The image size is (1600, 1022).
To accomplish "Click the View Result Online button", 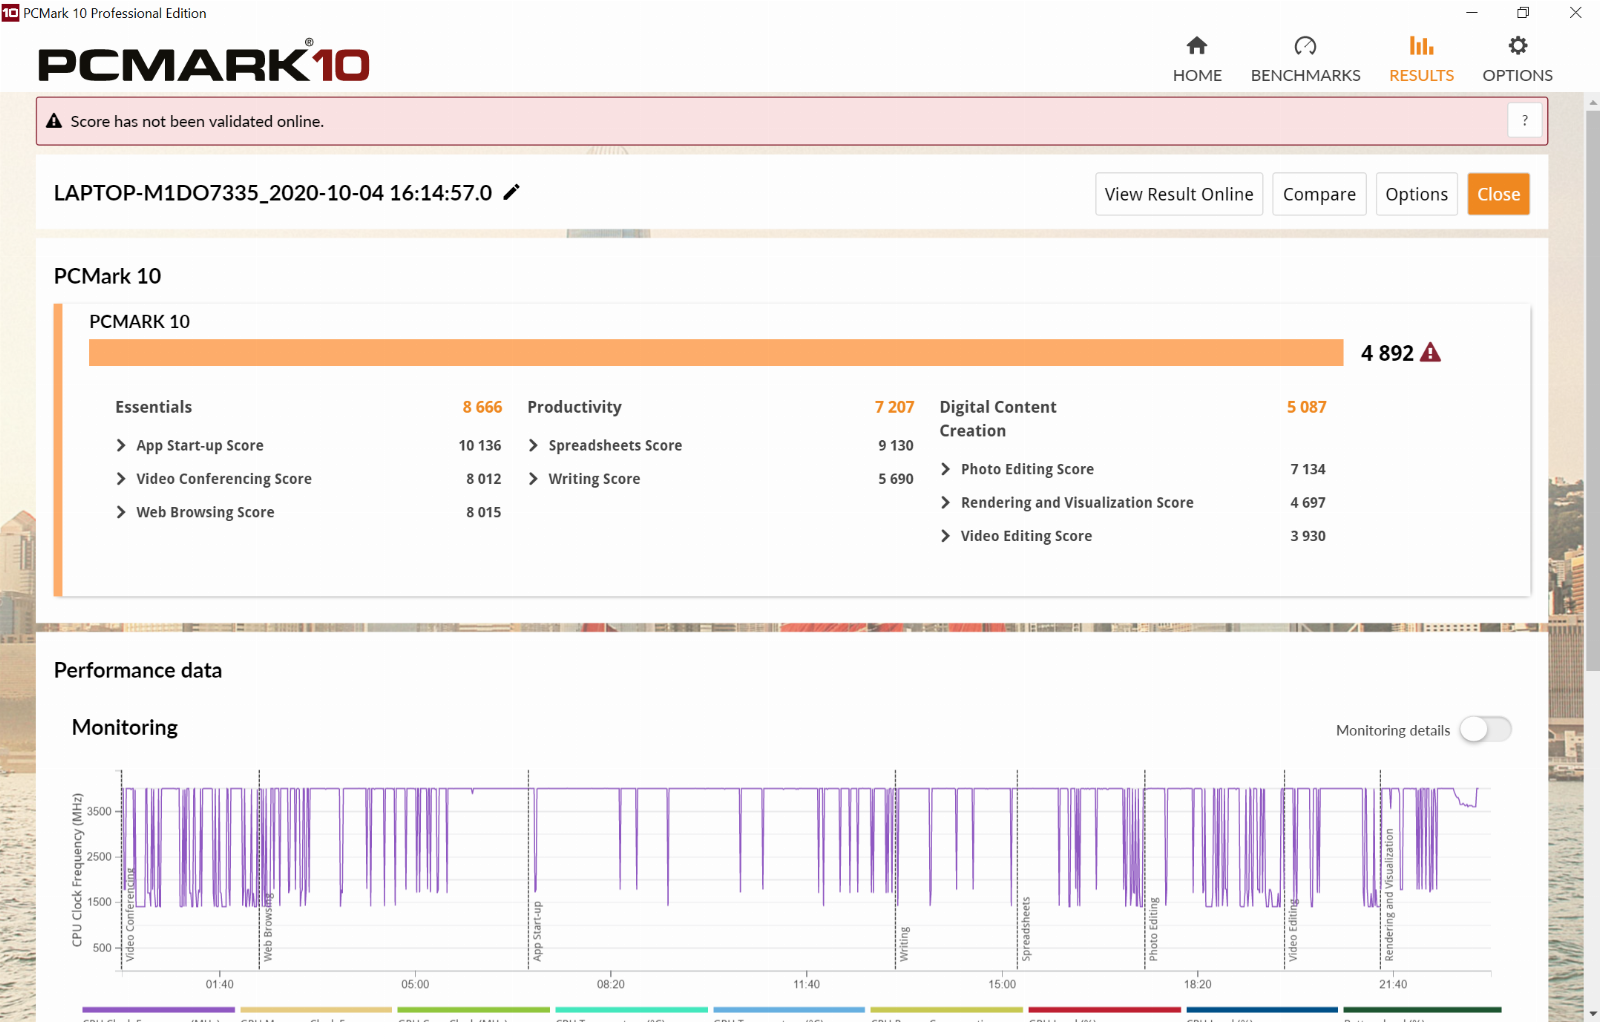I will [1179, 194].
